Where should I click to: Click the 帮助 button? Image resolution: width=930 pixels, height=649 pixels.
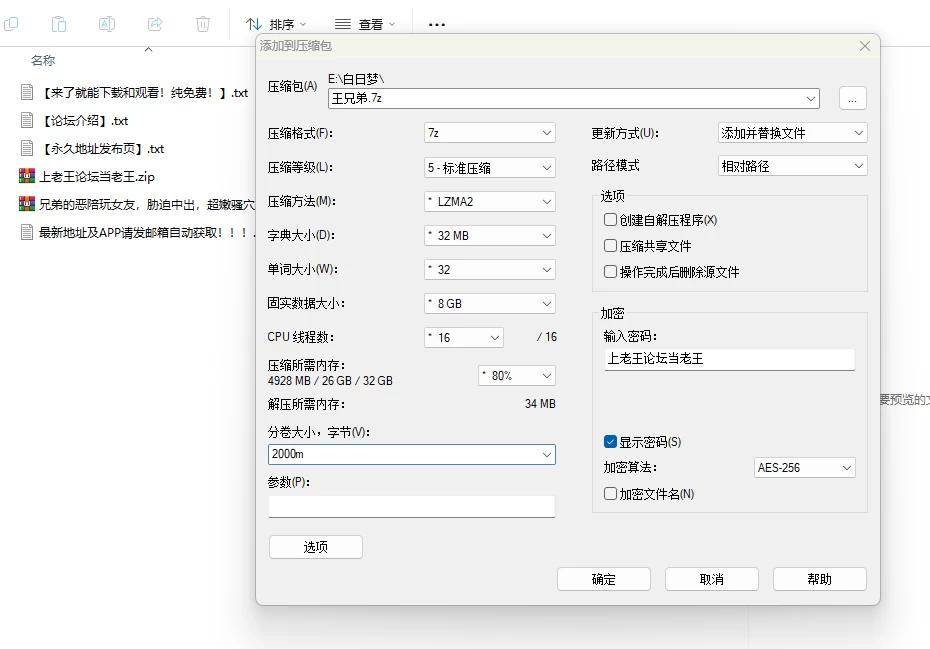[820, 579]
